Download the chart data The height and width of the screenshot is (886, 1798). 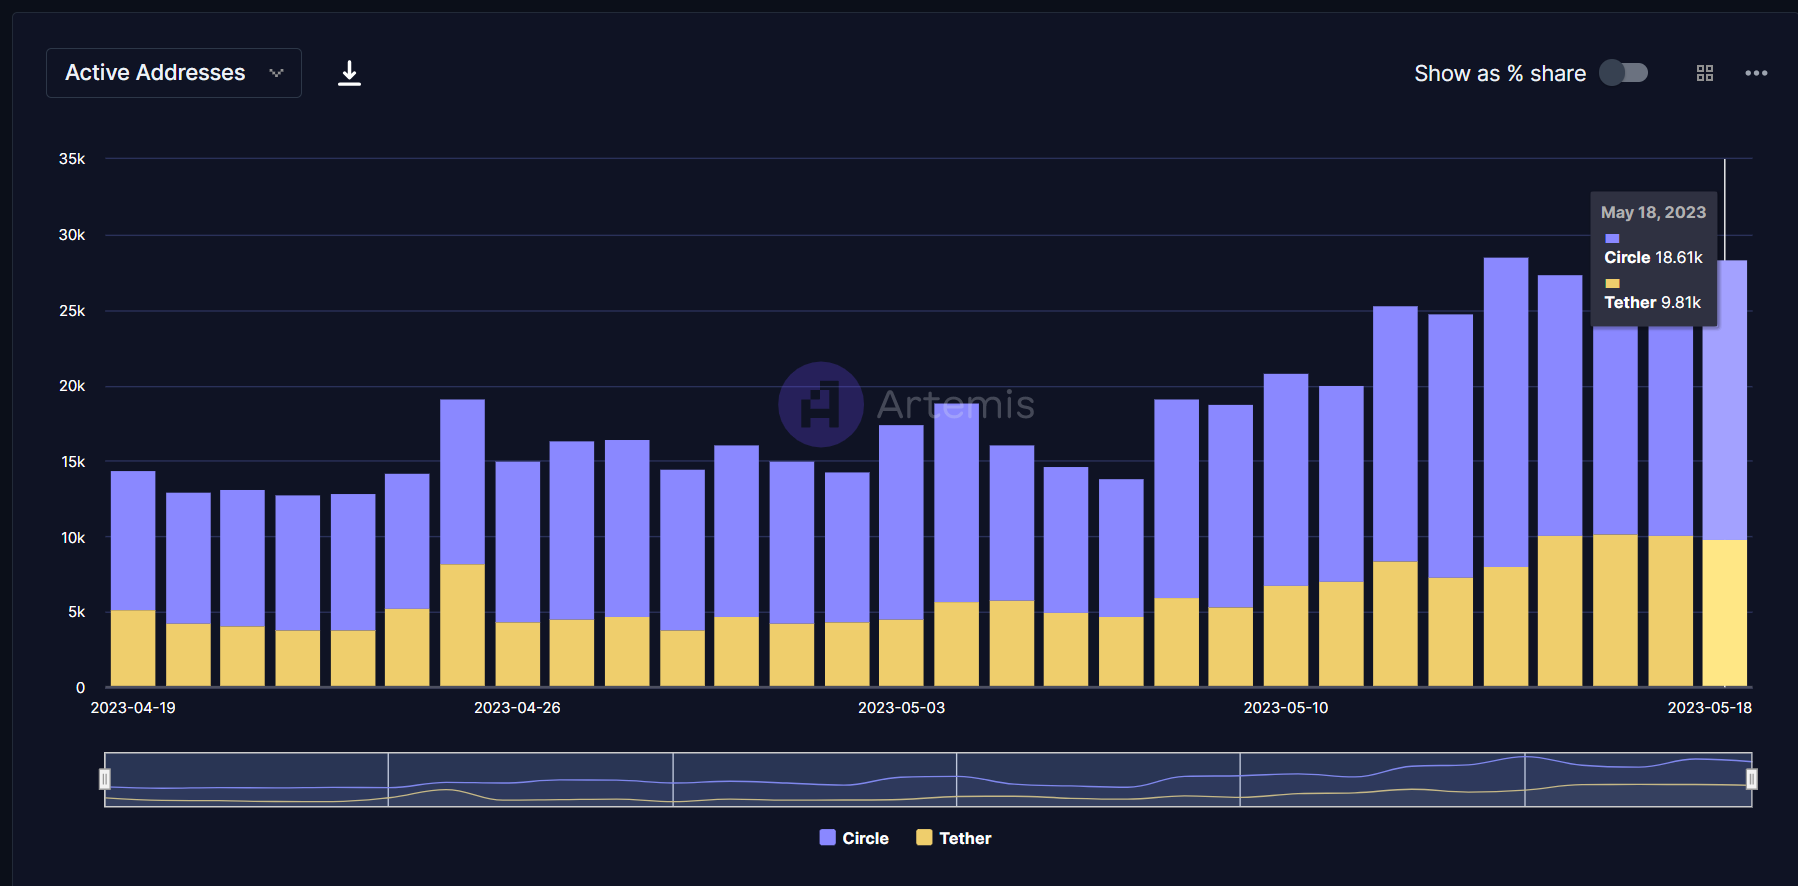349,73
